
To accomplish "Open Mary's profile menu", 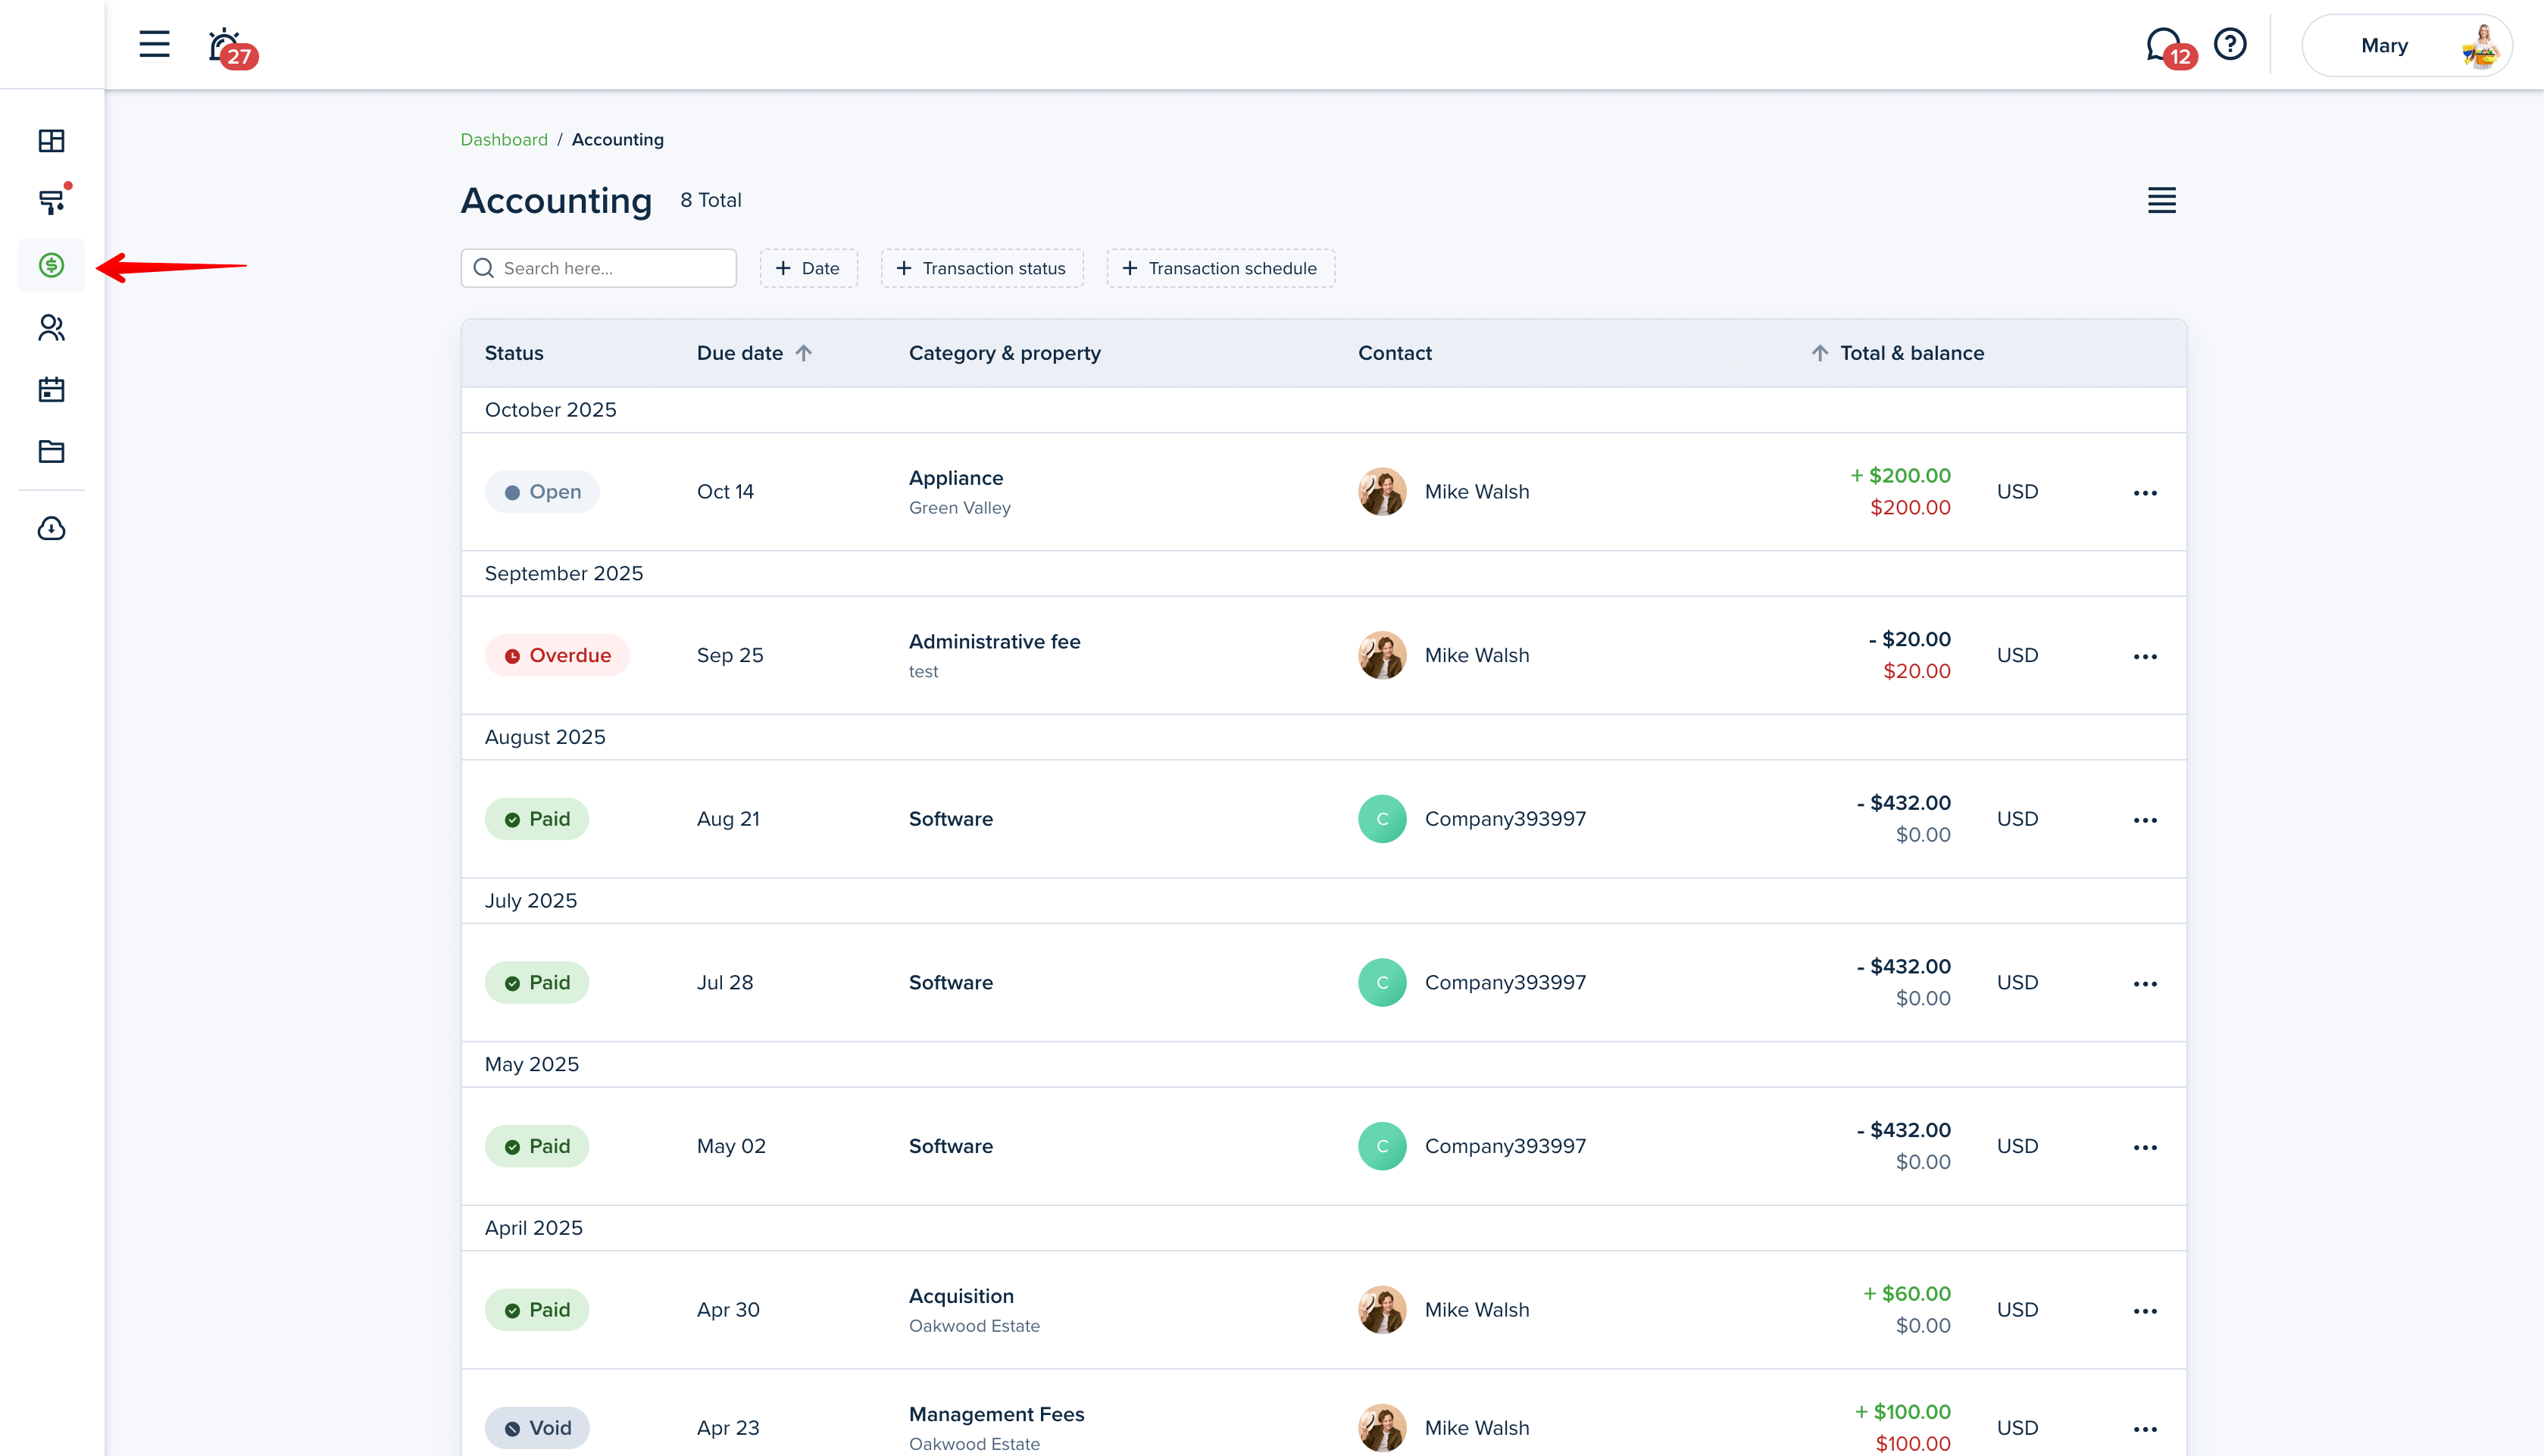I will pyautogui.click(x=2406, y=46).
